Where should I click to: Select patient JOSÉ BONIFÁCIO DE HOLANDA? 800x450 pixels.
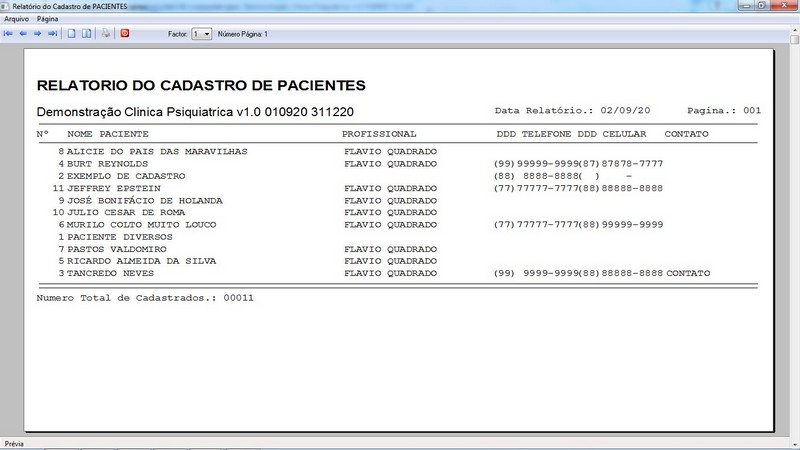click(x=144, y=201)
